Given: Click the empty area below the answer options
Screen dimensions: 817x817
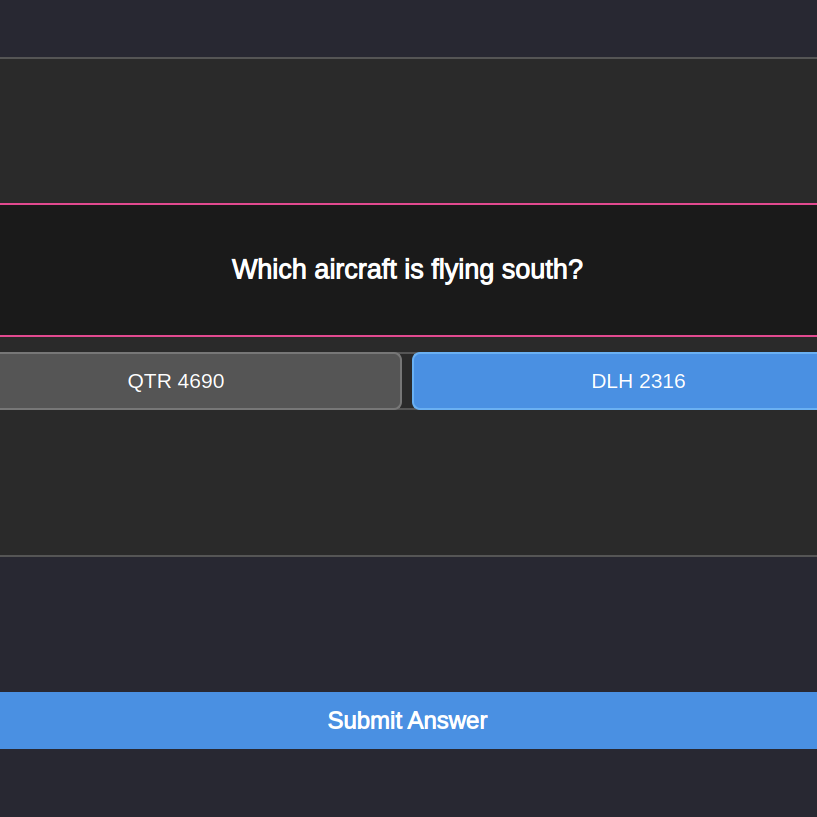Looking at the screenshot, I should pos(408,482).
